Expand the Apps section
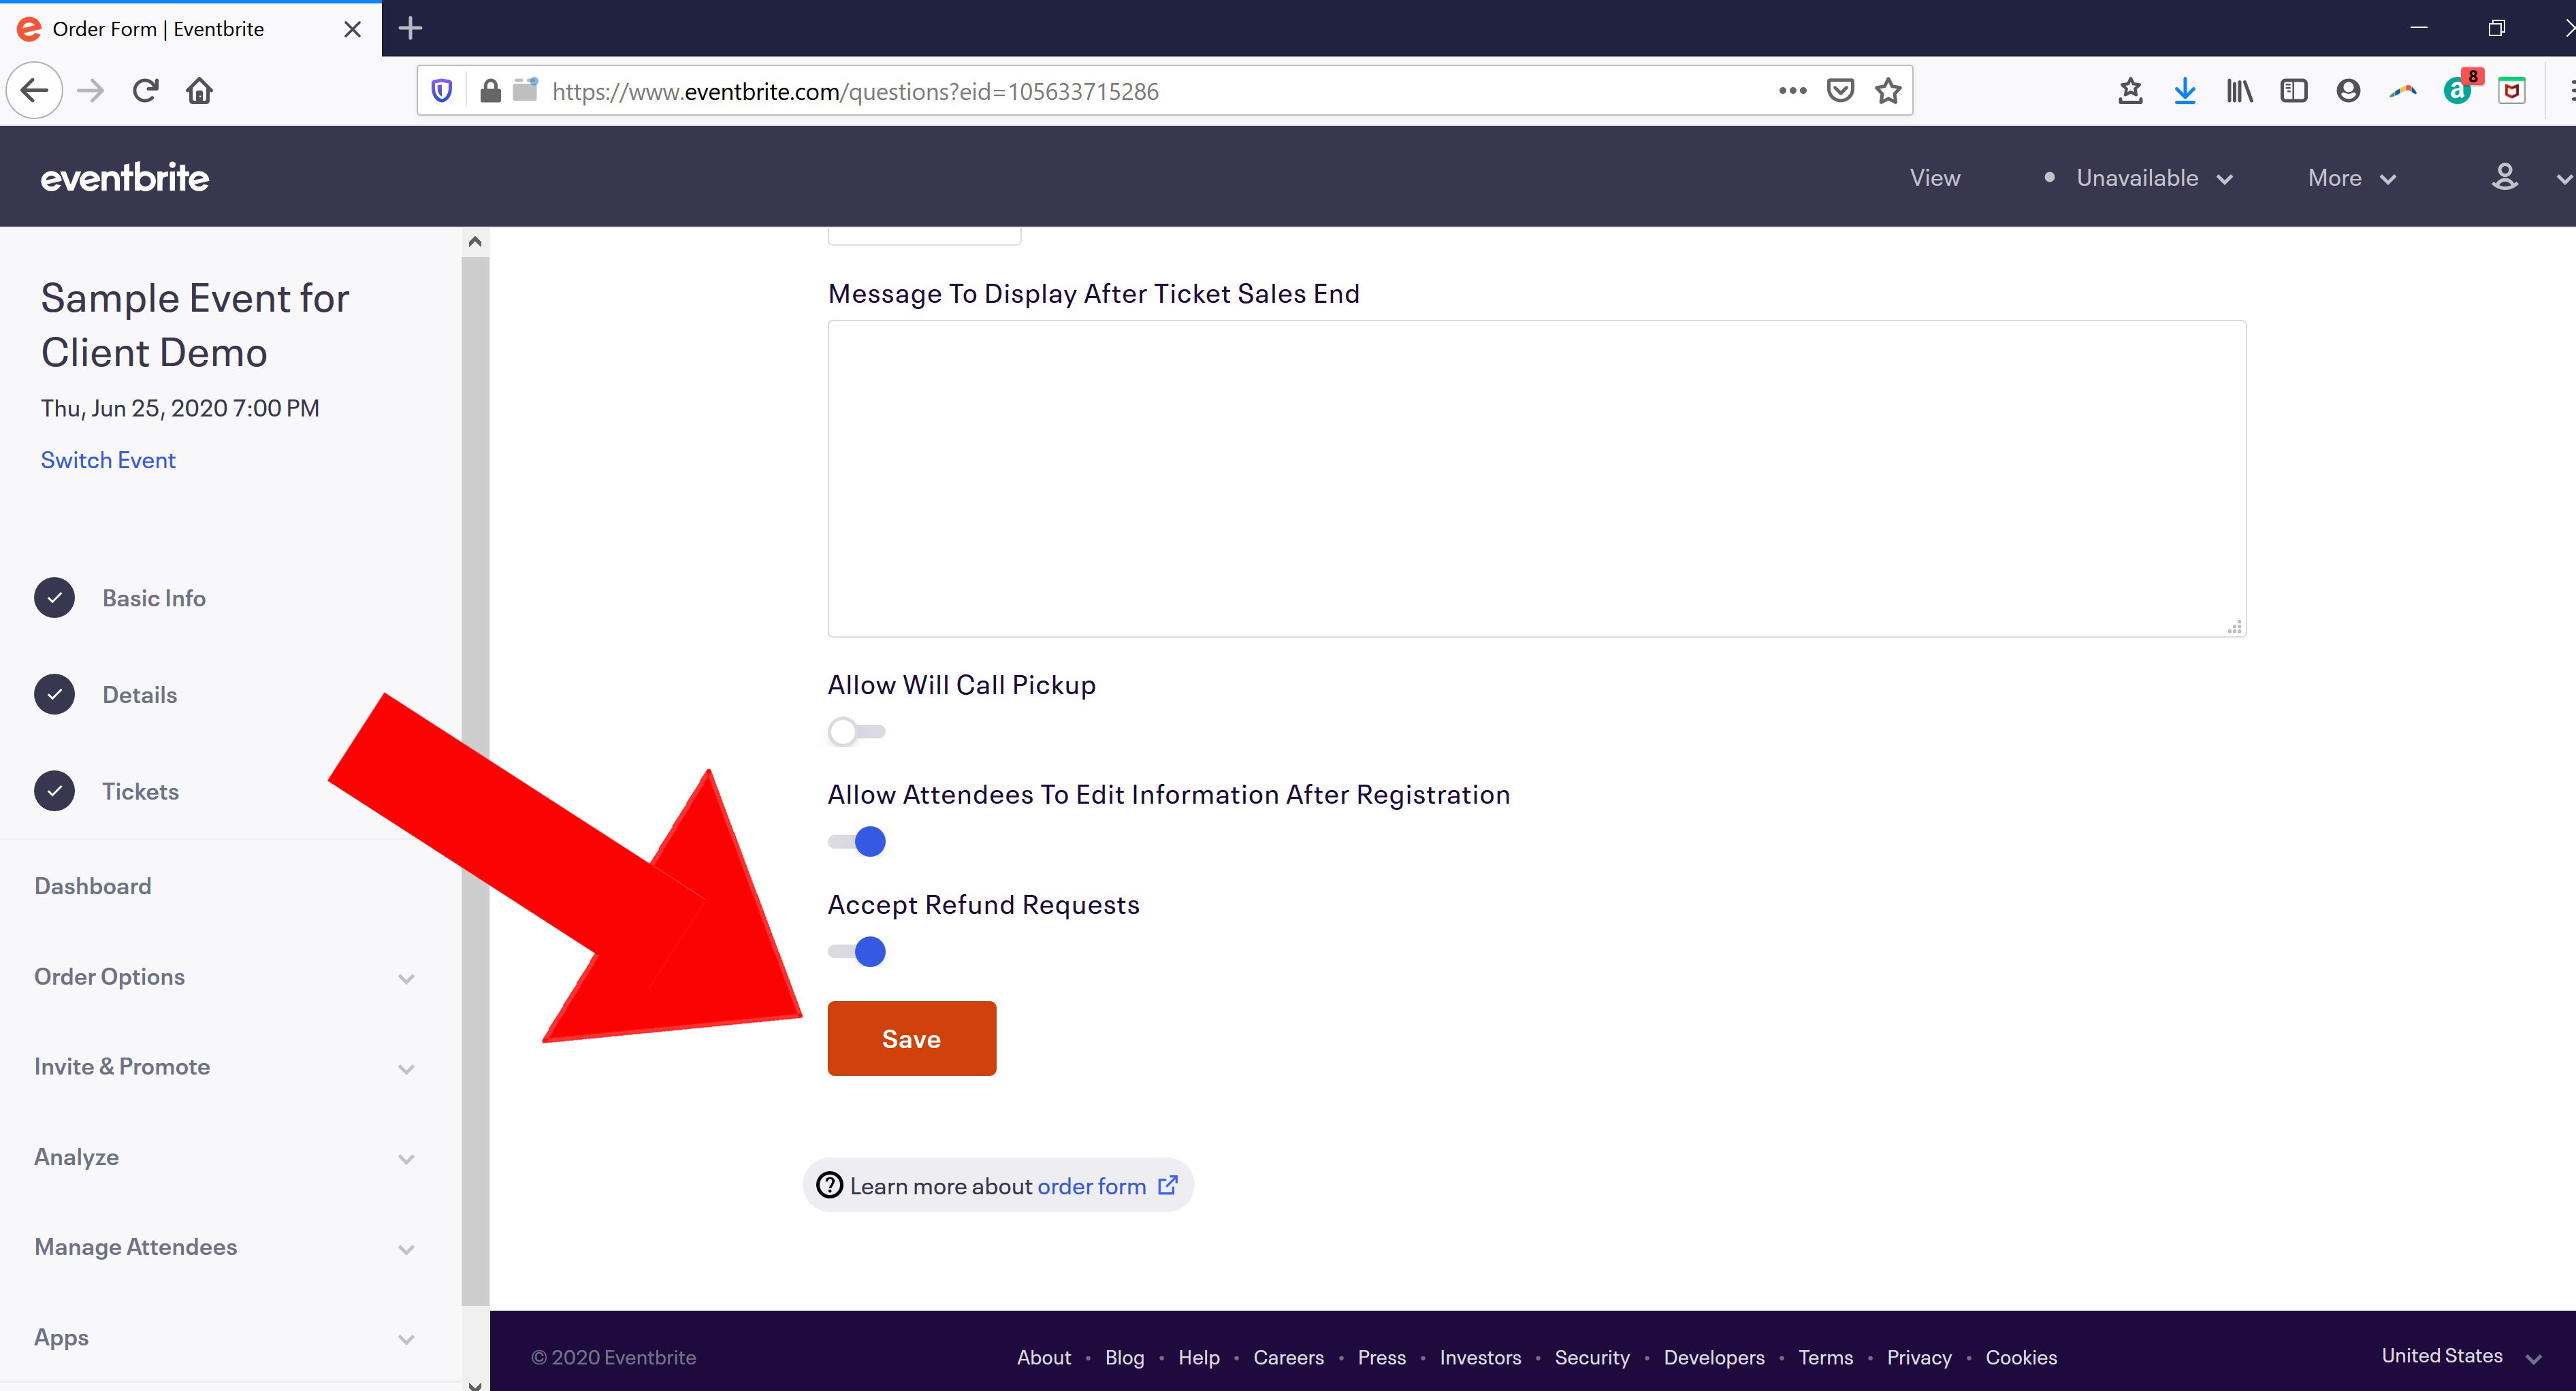Viewport: 2576px width, 1391px height. [225, 1337]
